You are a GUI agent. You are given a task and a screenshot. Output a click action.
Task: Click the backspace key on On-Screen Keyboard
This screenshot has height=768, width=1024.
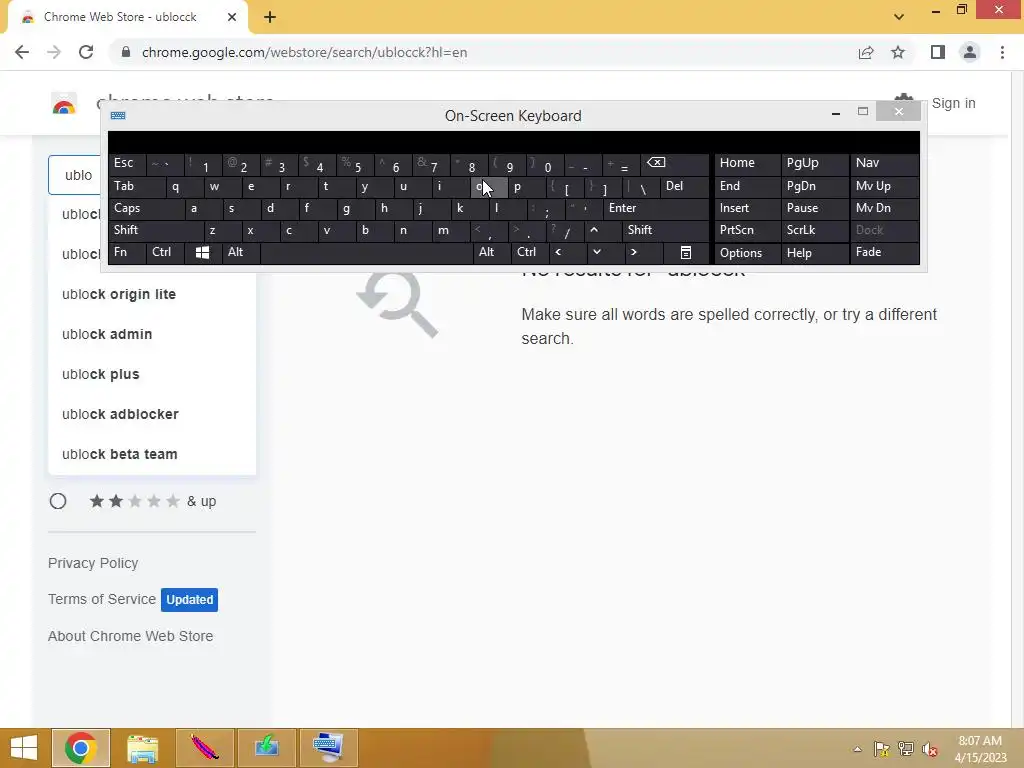click(x=675, y=164)
